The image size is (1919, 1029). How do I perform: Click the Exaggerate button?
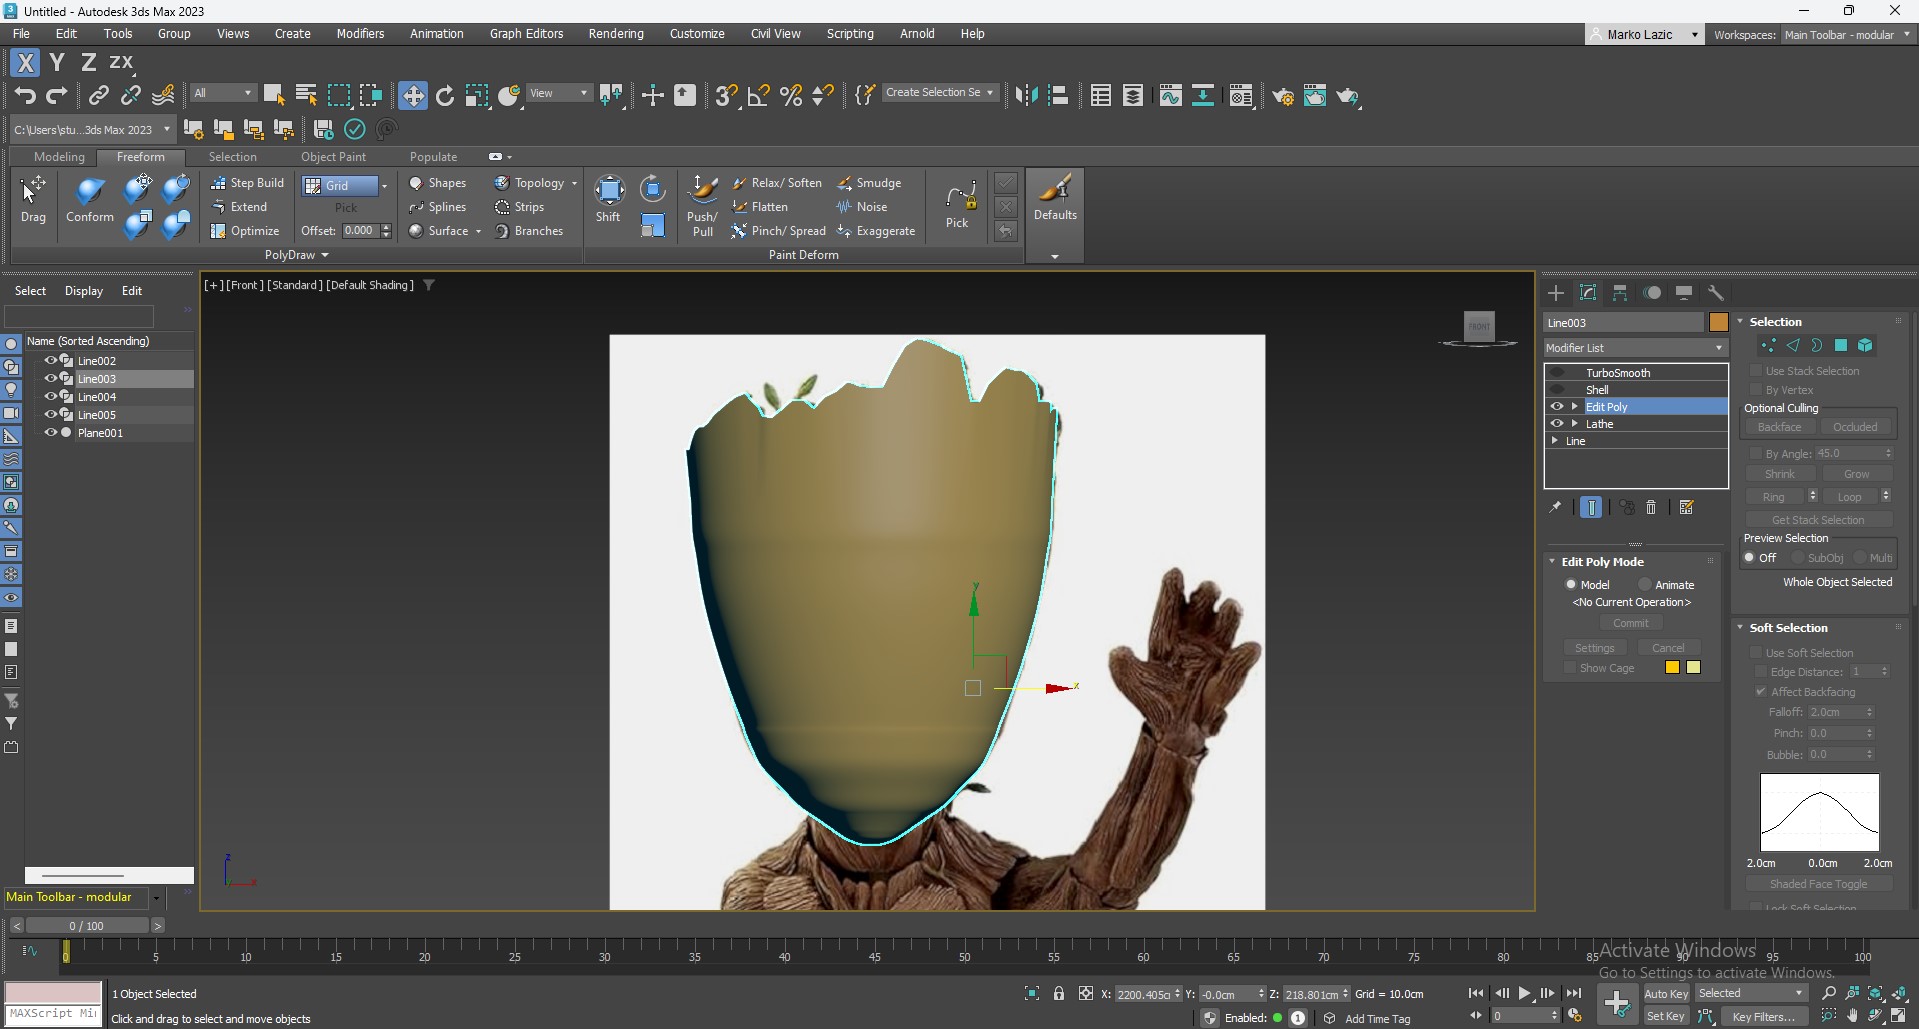[876, 231]
